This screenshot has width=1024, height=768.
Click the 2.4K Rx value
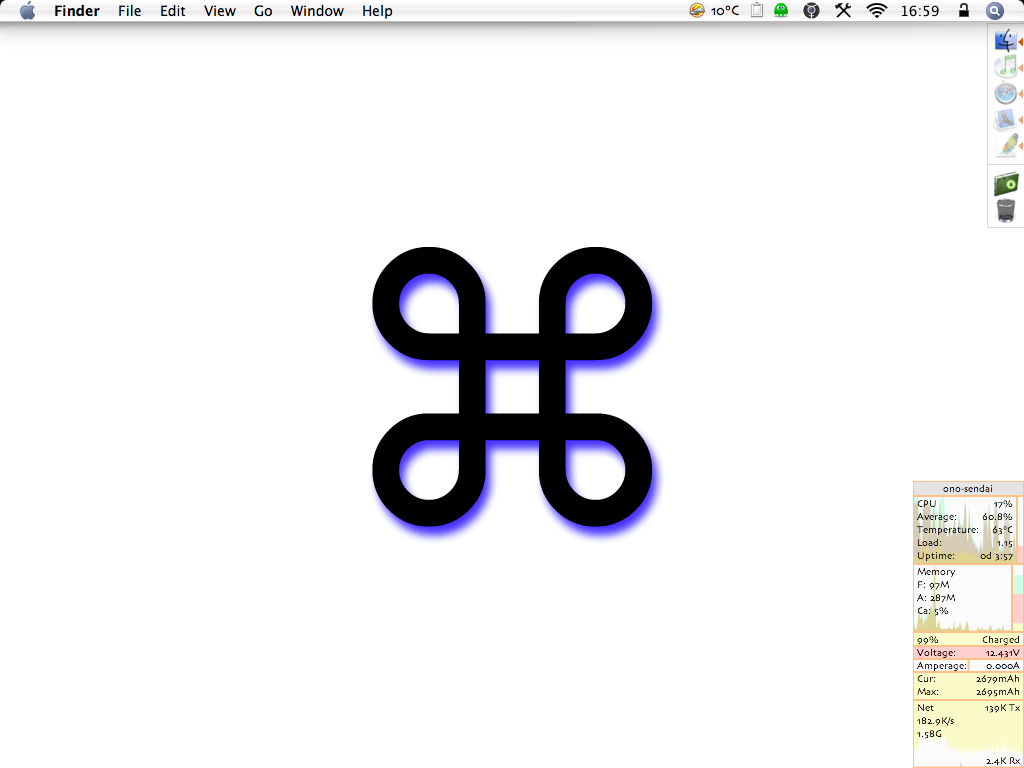[x=1002, y=761]
